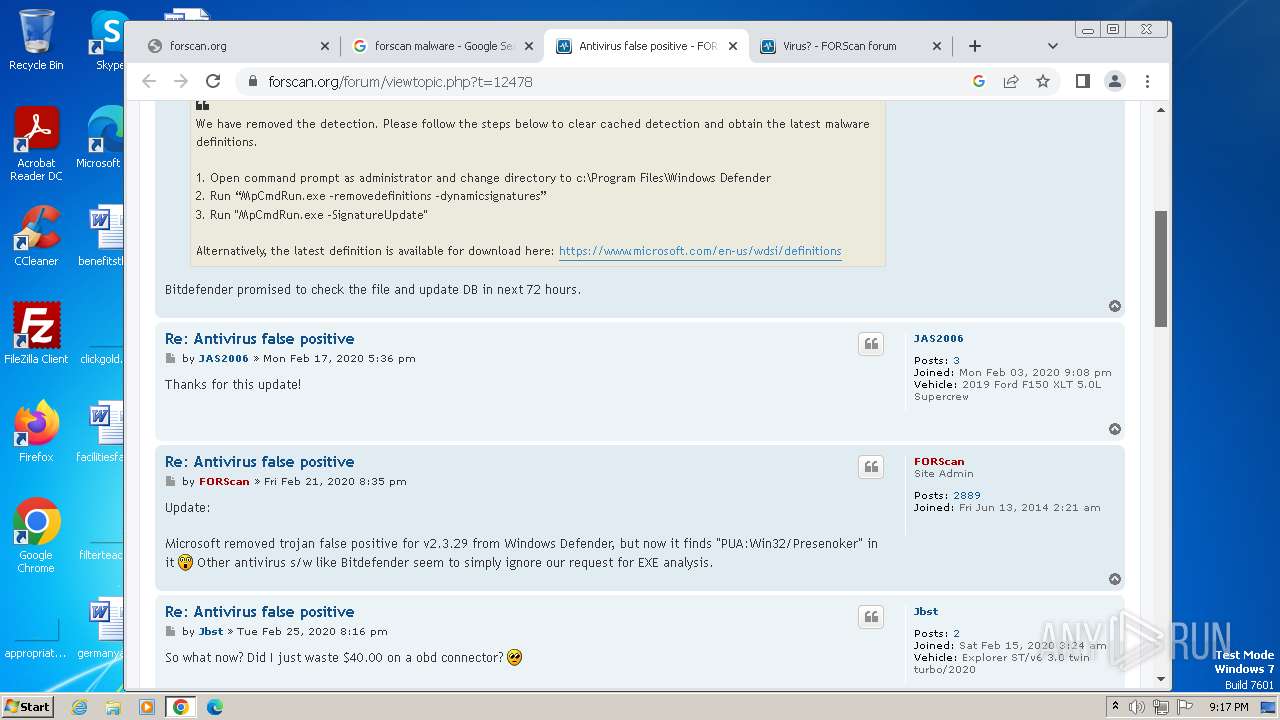Open a new browser tab
This screenshot has width=1280, height=720.
pos(975,46)
